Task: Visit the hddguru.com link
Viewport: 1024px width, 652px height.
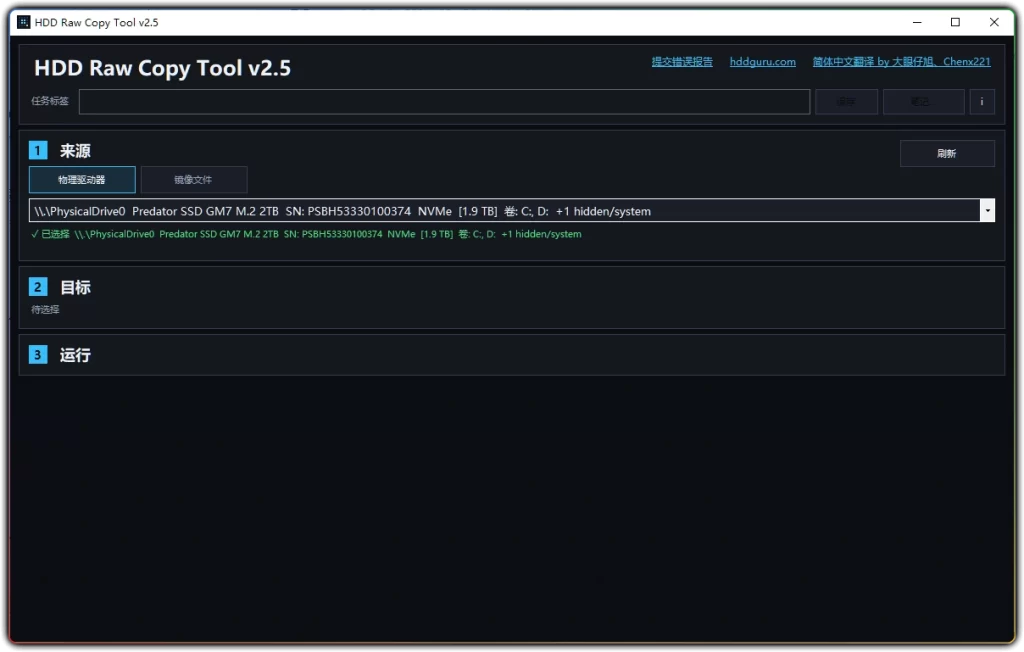Action: (763, 62)
